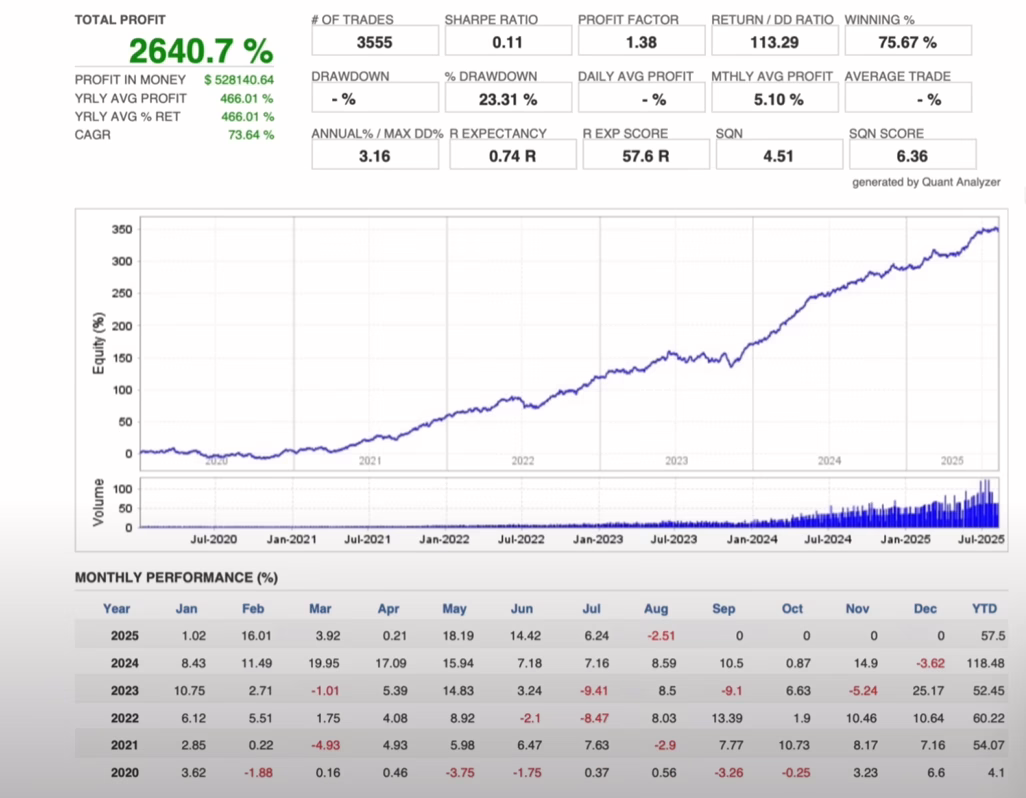Click the Total Profit figure 2640.7 %
The width and height of the screenshot is (1026, 798).
point(200,50)
